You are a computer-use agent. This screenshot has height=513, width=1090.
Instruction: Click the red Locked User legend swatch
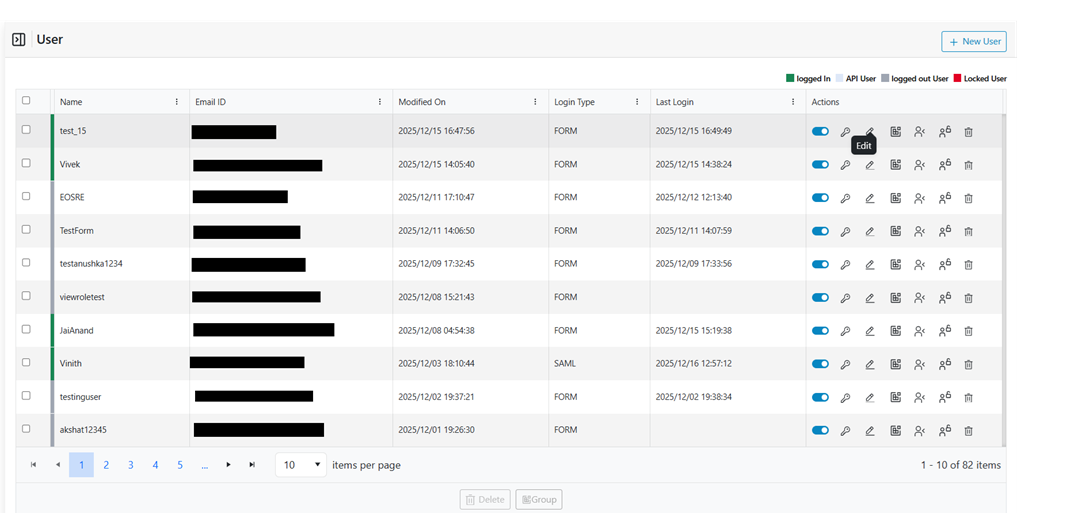(957, 78)
